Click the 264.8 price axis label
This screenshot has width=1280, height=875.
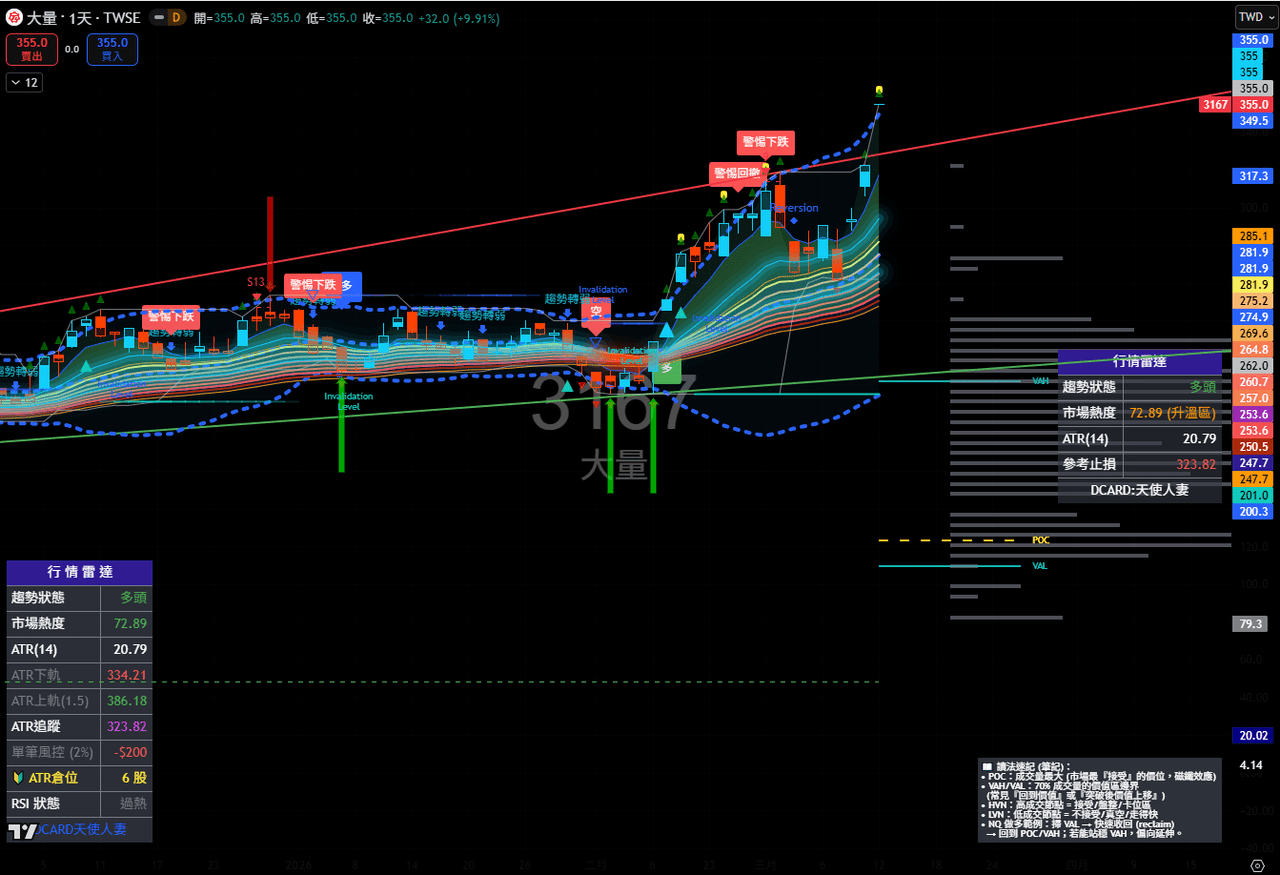(1253, 350)
